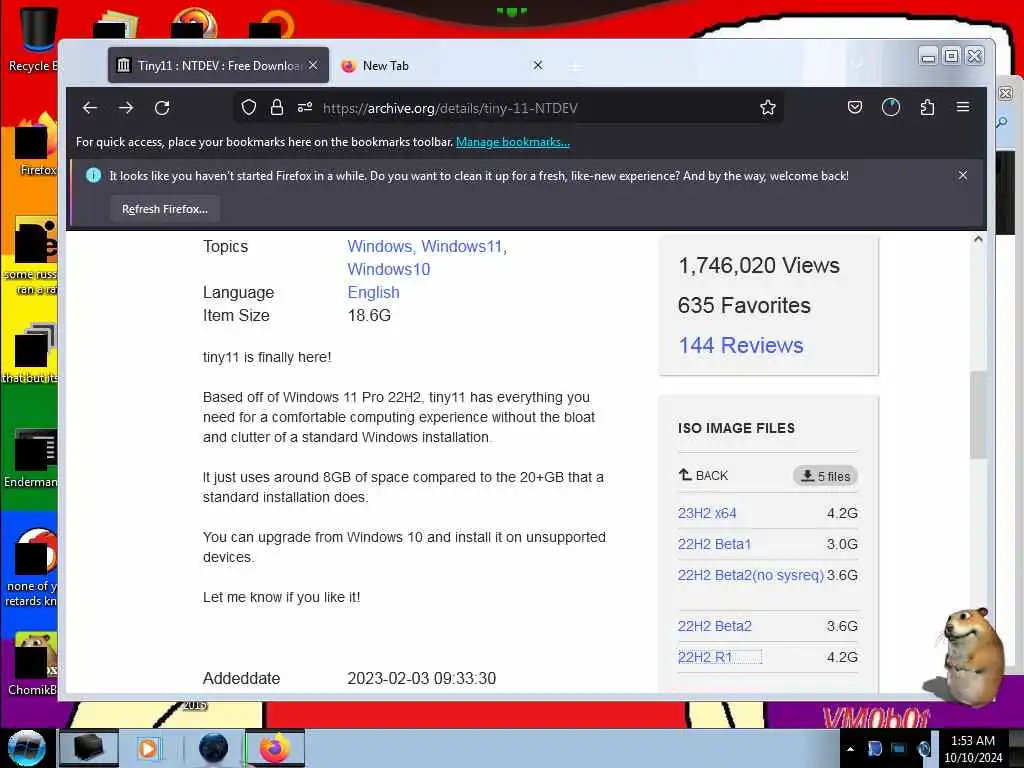
Task: Open site permissions icon in address bar
Action: (305, 108)
